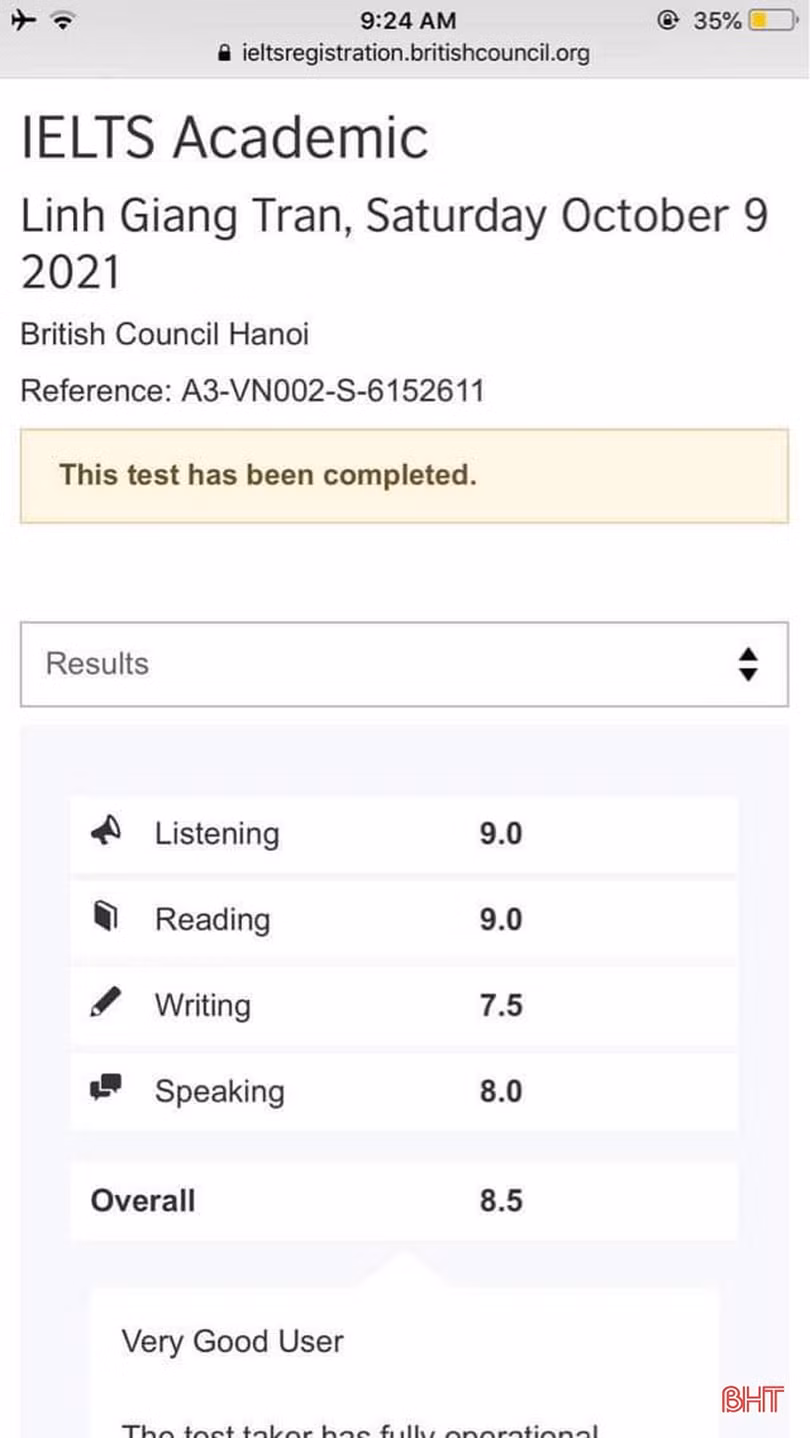810x1438 pixels.
Task: Select the Writing 7.5 score row
Action: click(x=404, y=1005)
